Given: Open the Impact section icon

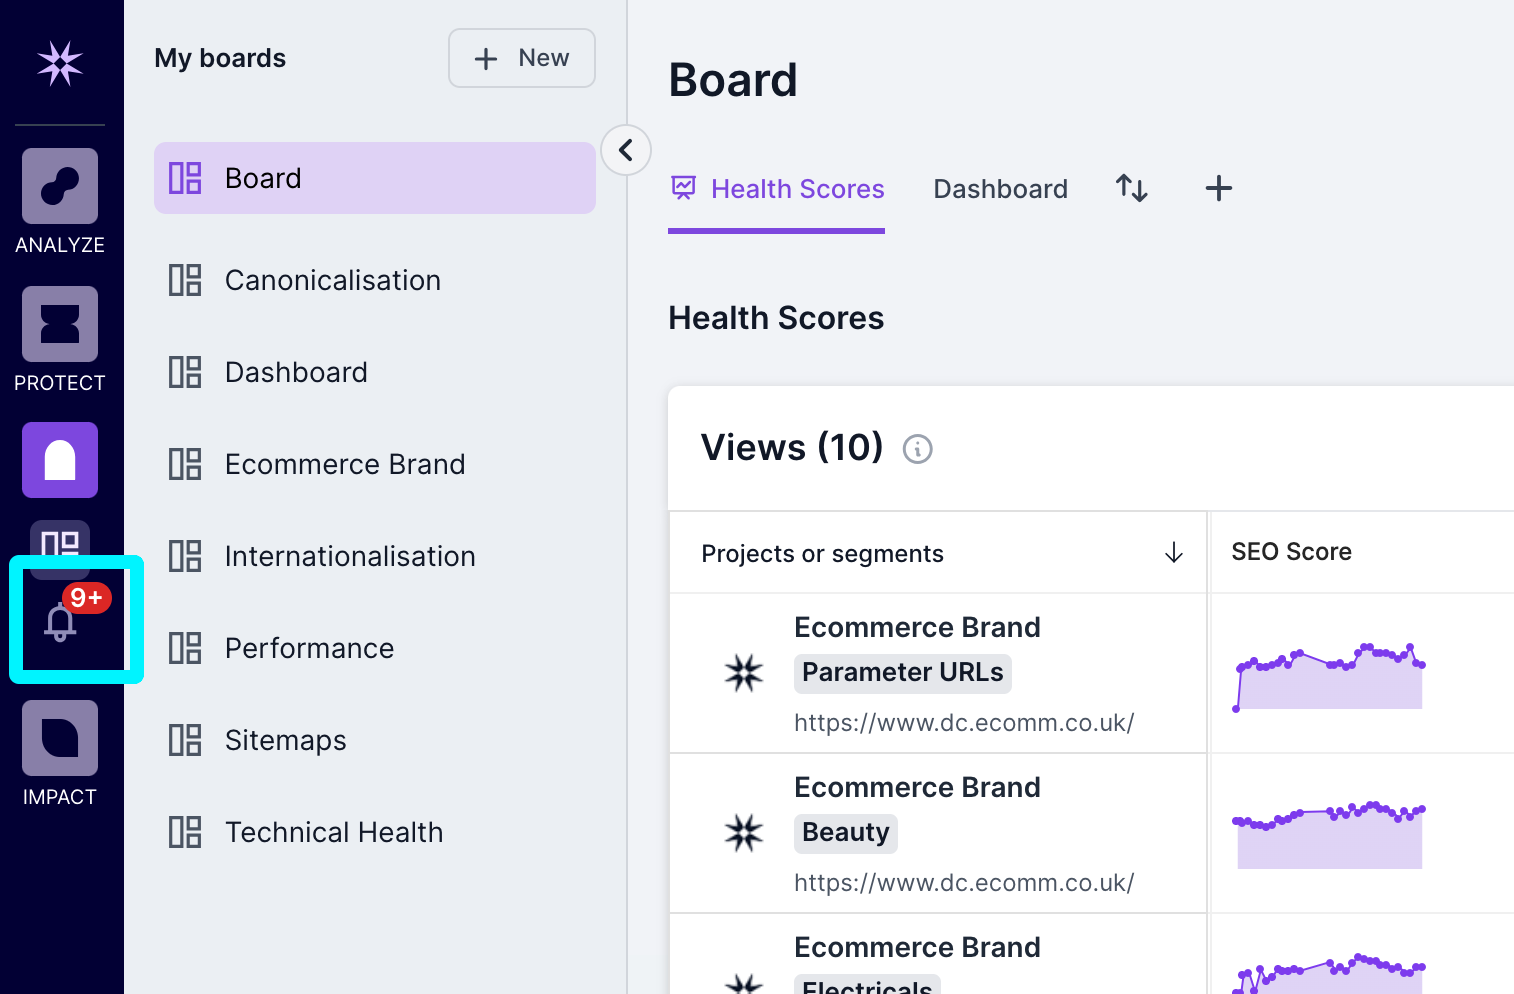Looking at the screenshot, I should click(60, 739).
